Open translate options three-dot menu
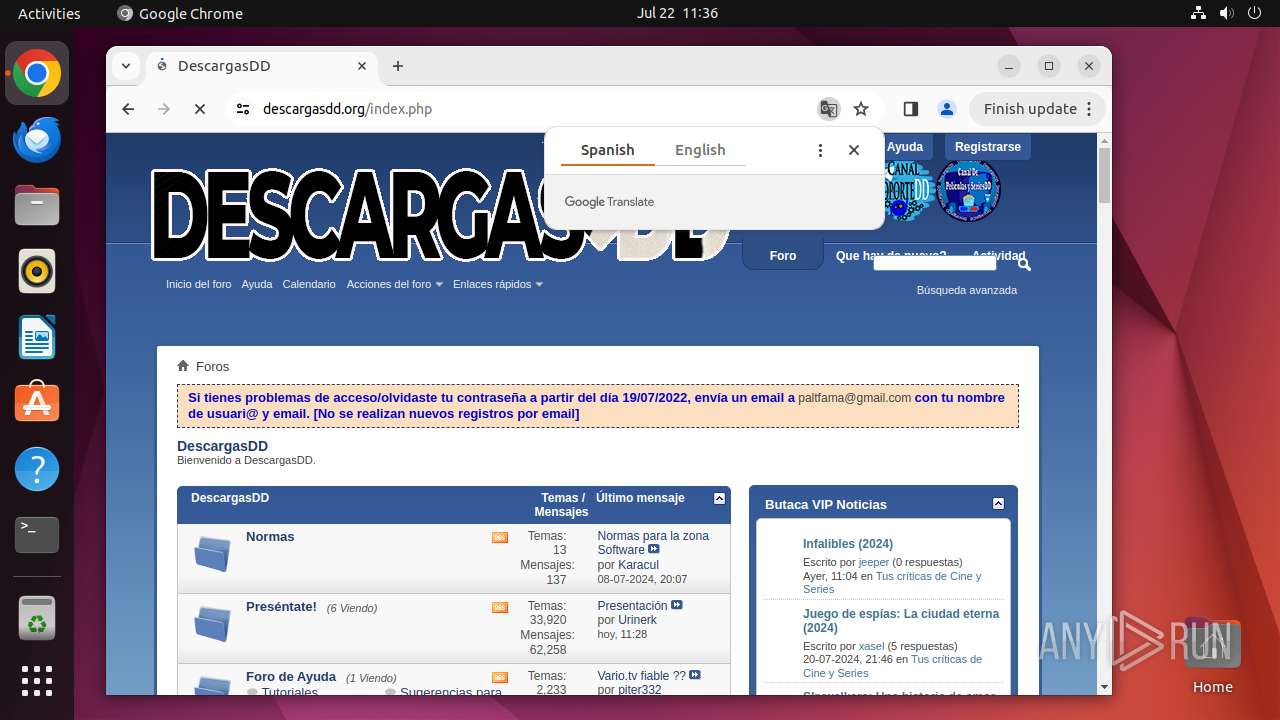Image resolution: width=1280 pixels, height=720 pixels. click(x=820, y=150)
